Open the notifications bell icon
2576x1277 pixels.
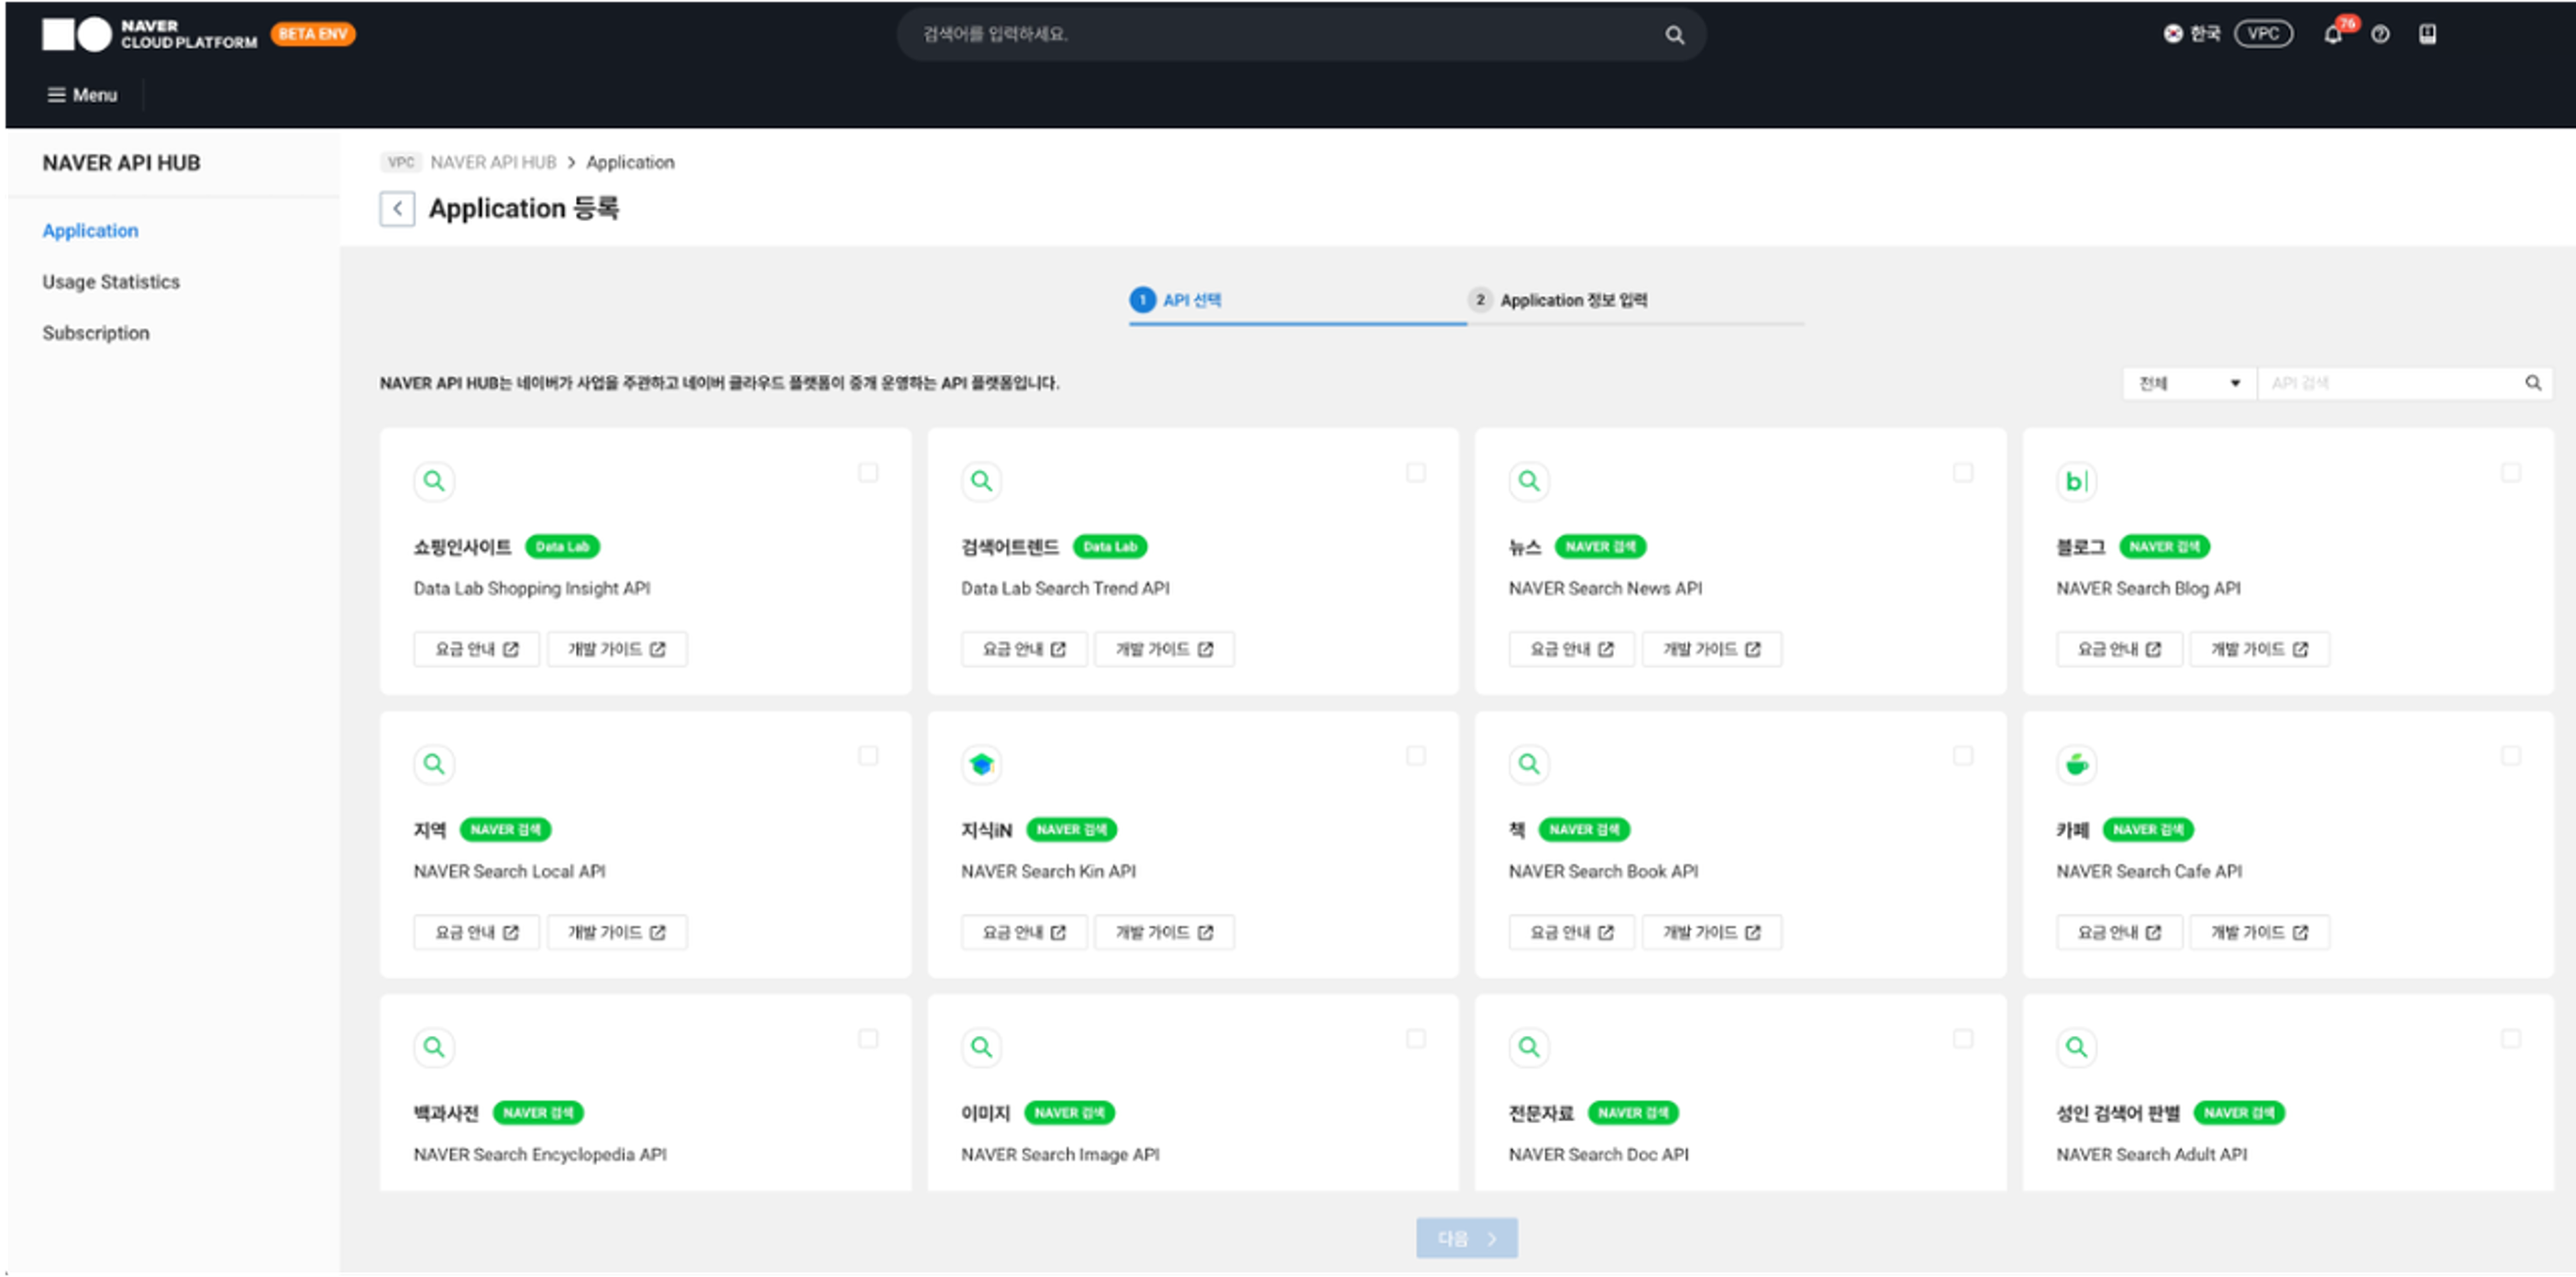click(x=2333, y=35)
